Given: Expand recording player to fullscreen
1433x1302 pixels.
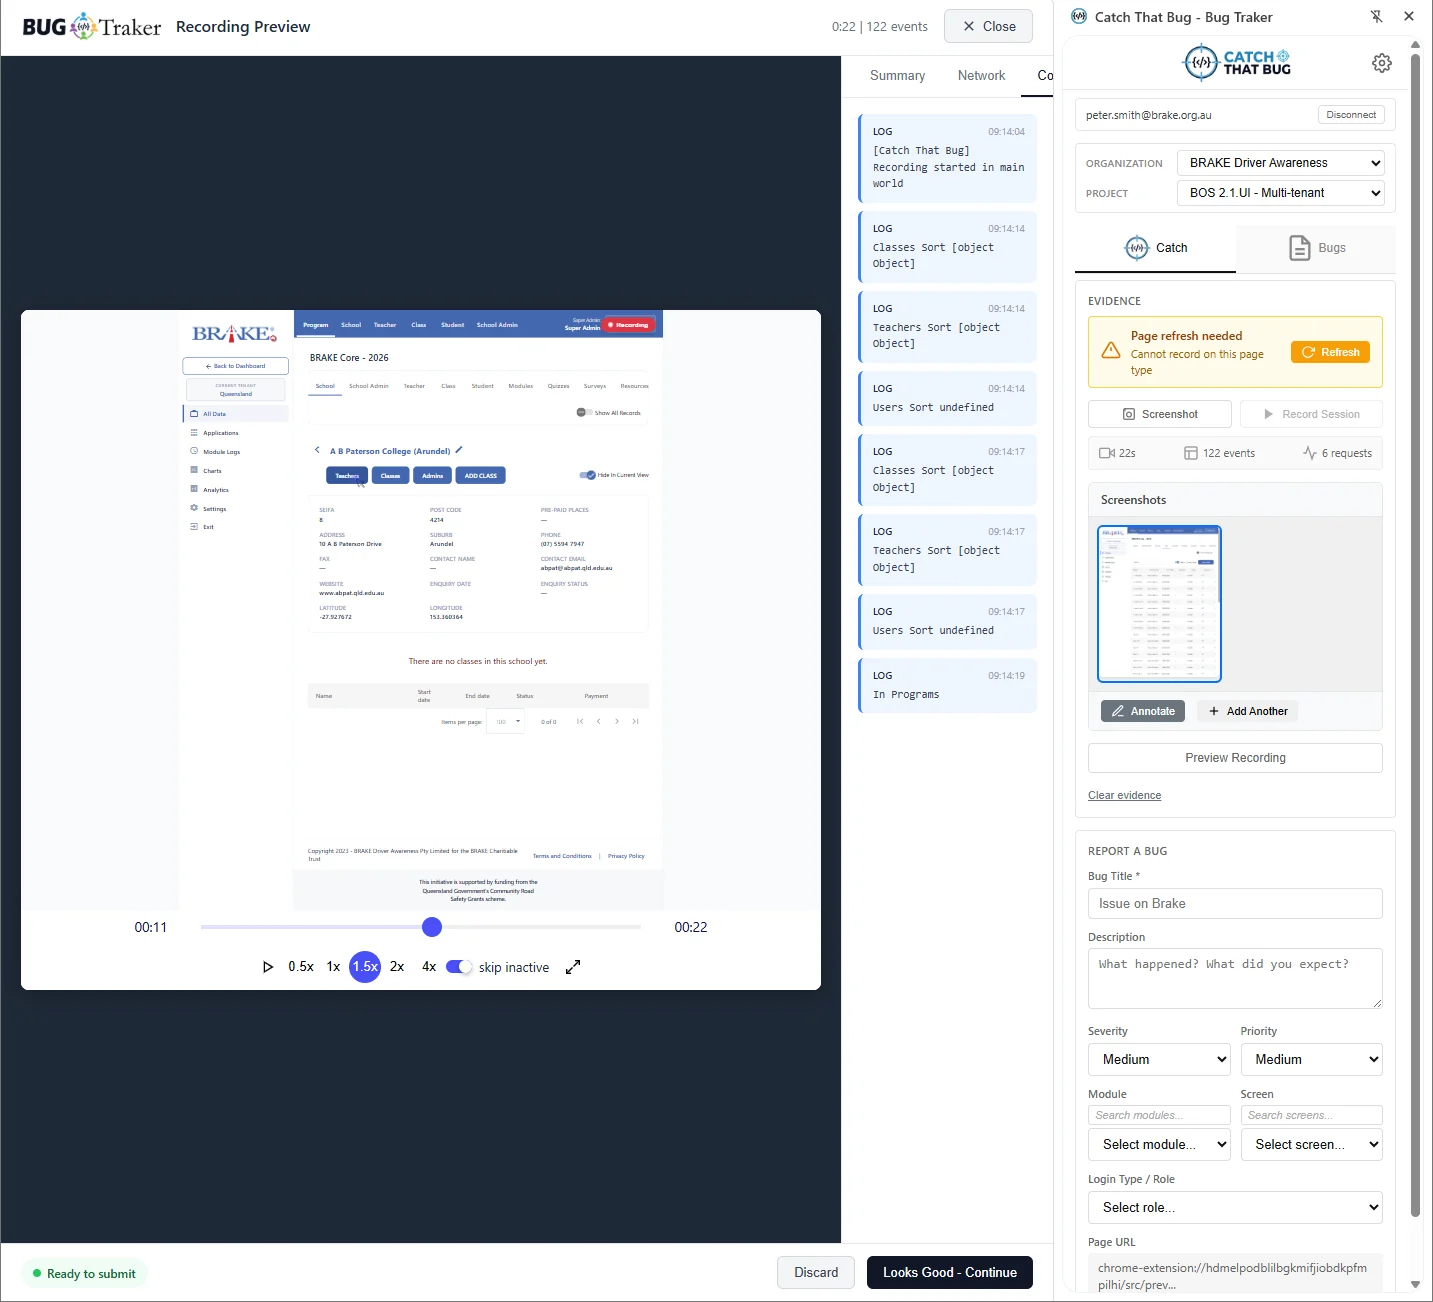Looking at the screenshot, I should click(x=573, y=967).
